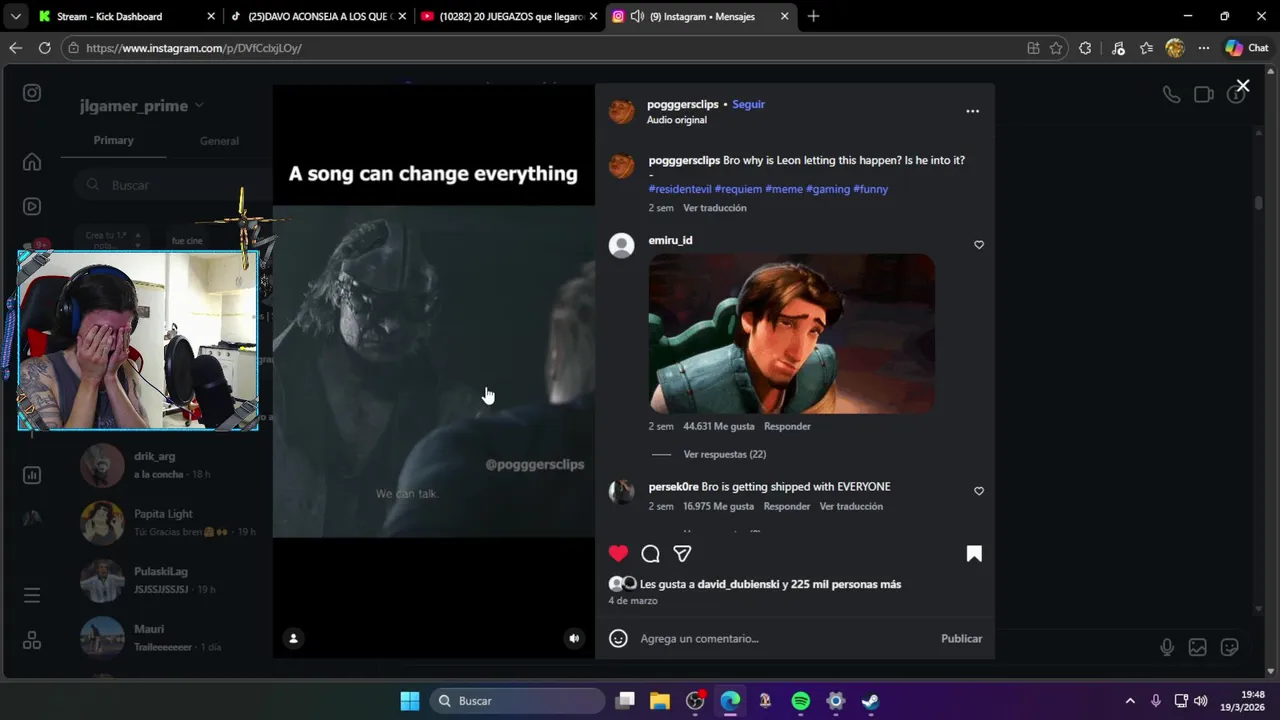Open the browser extensions puzzle icon

click(x=1085, y=48)
